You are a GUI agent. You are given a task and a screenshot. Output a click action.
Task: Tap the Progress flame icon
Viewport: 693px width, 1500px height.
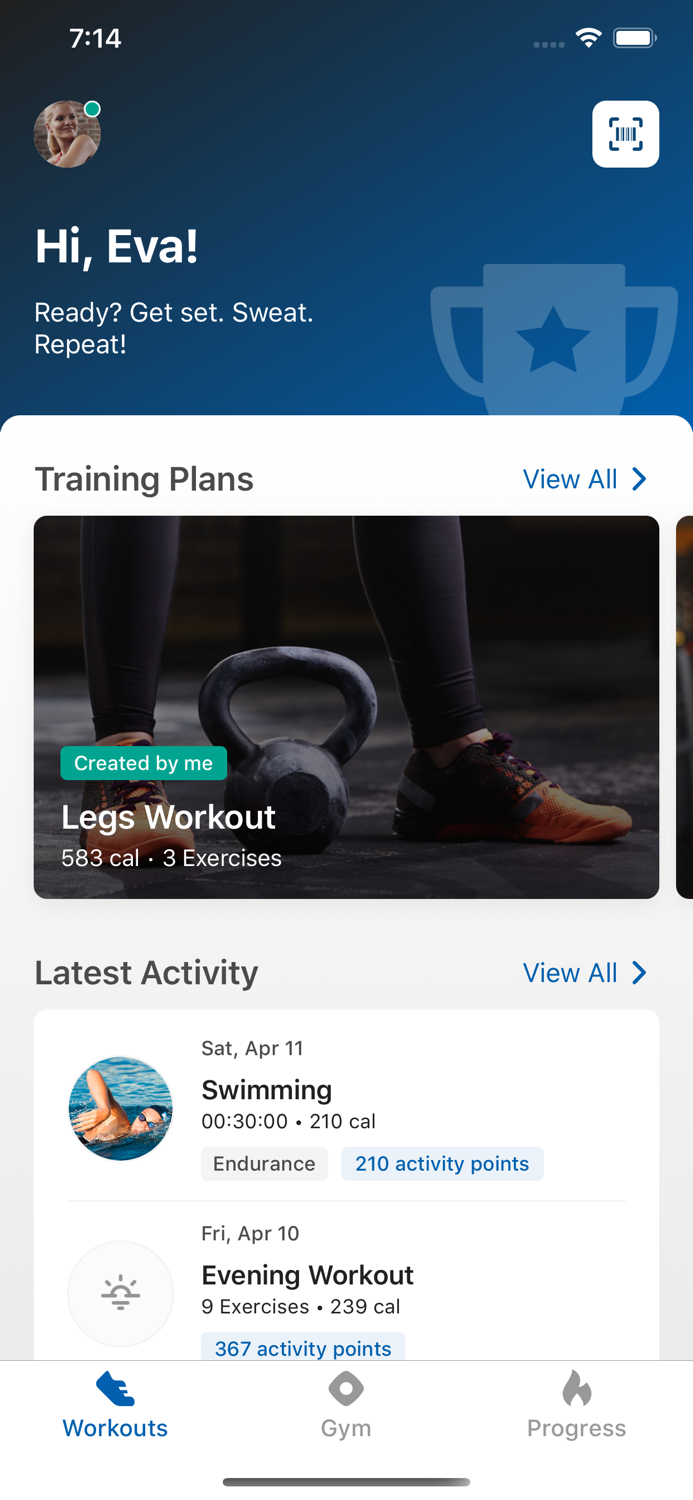point(577,1388)
